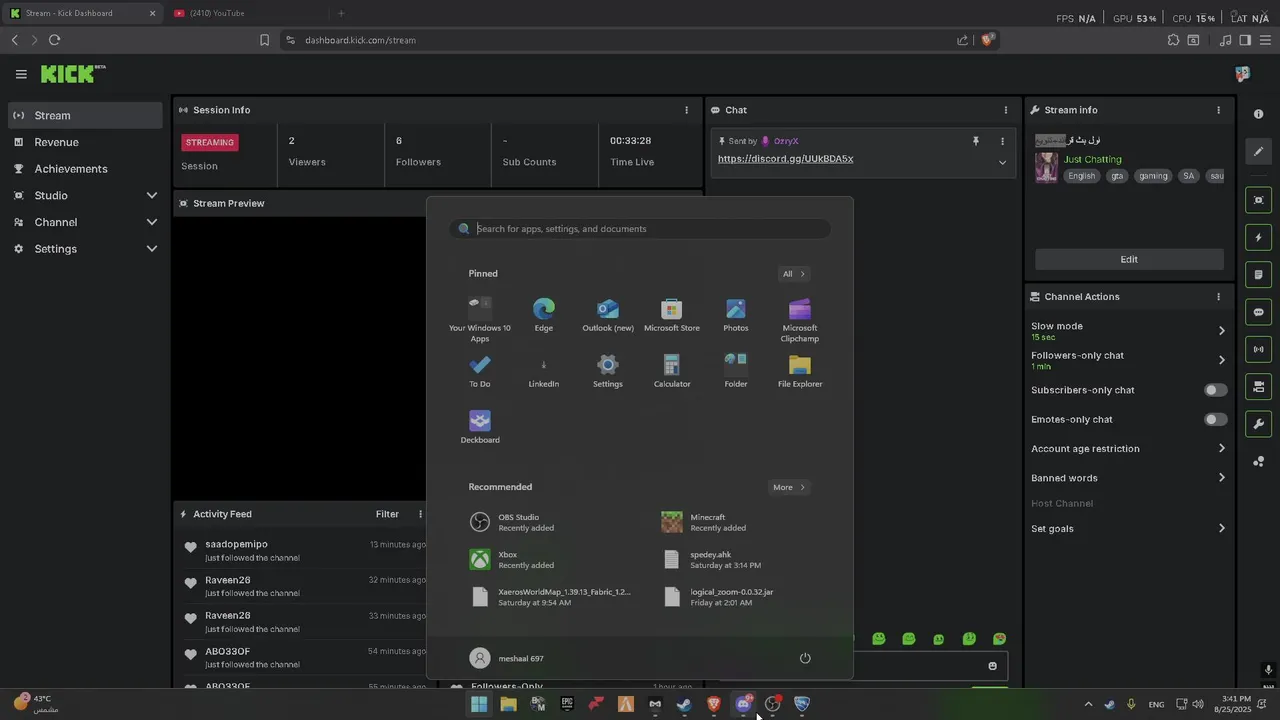The width and height of the screenshot is (1280, 720).
Task: Open Set goals options
Action: pyautogui.click(x=1128, y=528)
